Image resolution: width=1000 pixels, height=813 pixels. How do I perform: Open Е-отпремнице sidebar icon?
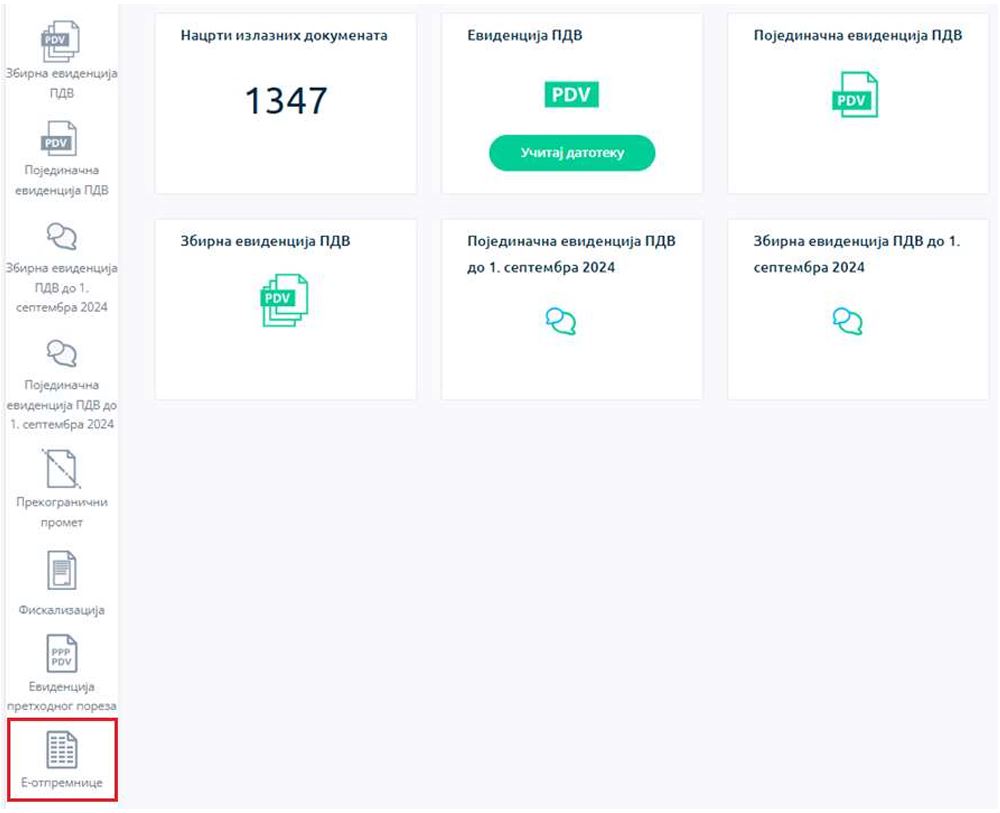[62, 749]
